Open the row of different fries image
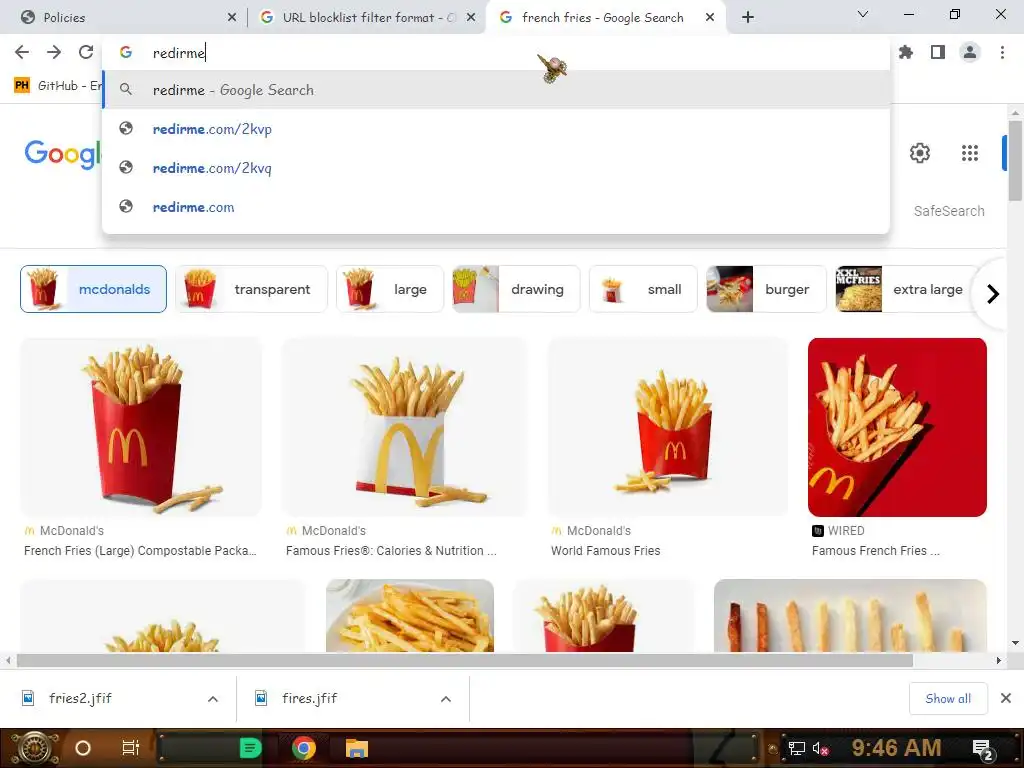This screenshot has height=768, width=1024. coord(850,615)
